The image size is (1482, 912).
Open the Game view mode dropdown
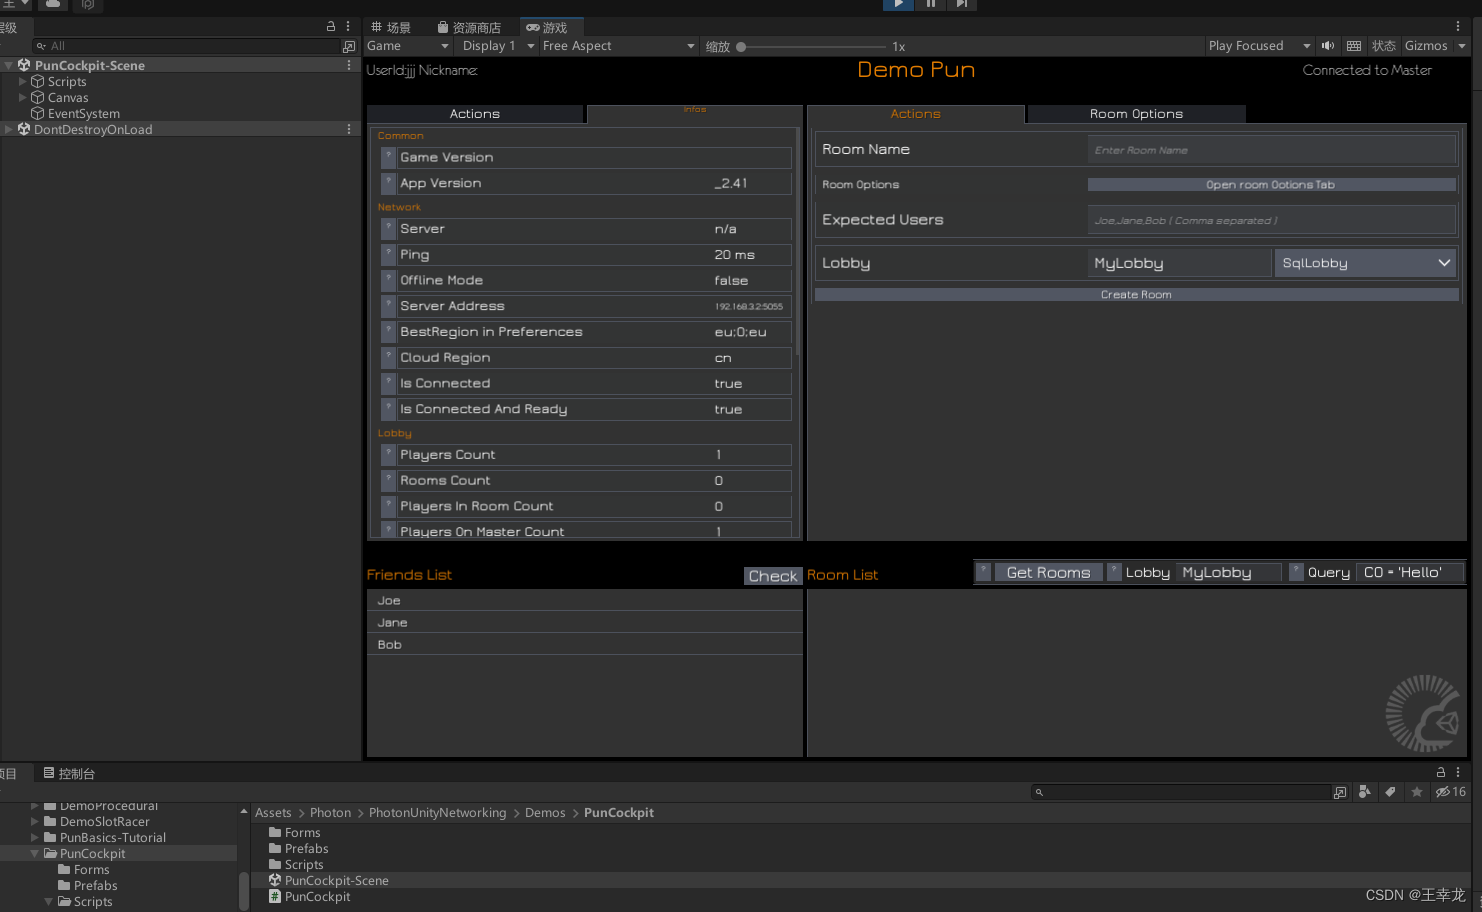click(x=408, y=46)
